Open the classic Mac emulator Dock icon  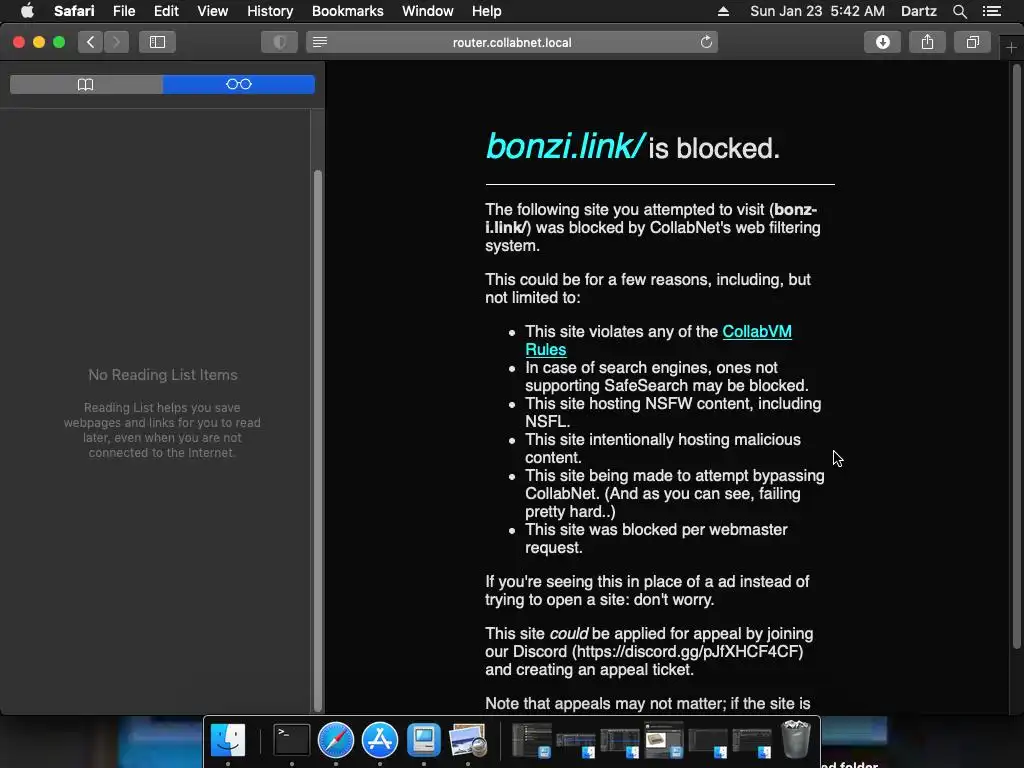click(x=424, y=740)
